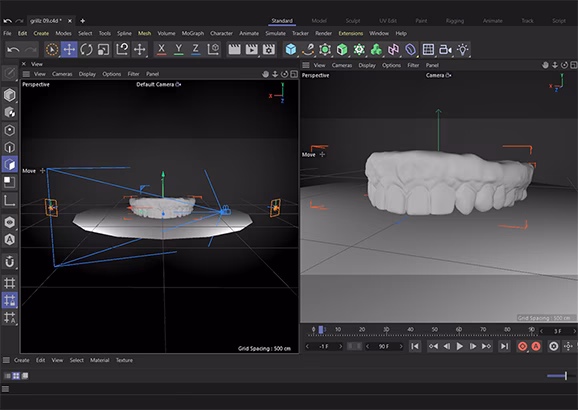Select the Rotate tool
This screenshot has width=578, height=410.
tap(87, 49)
